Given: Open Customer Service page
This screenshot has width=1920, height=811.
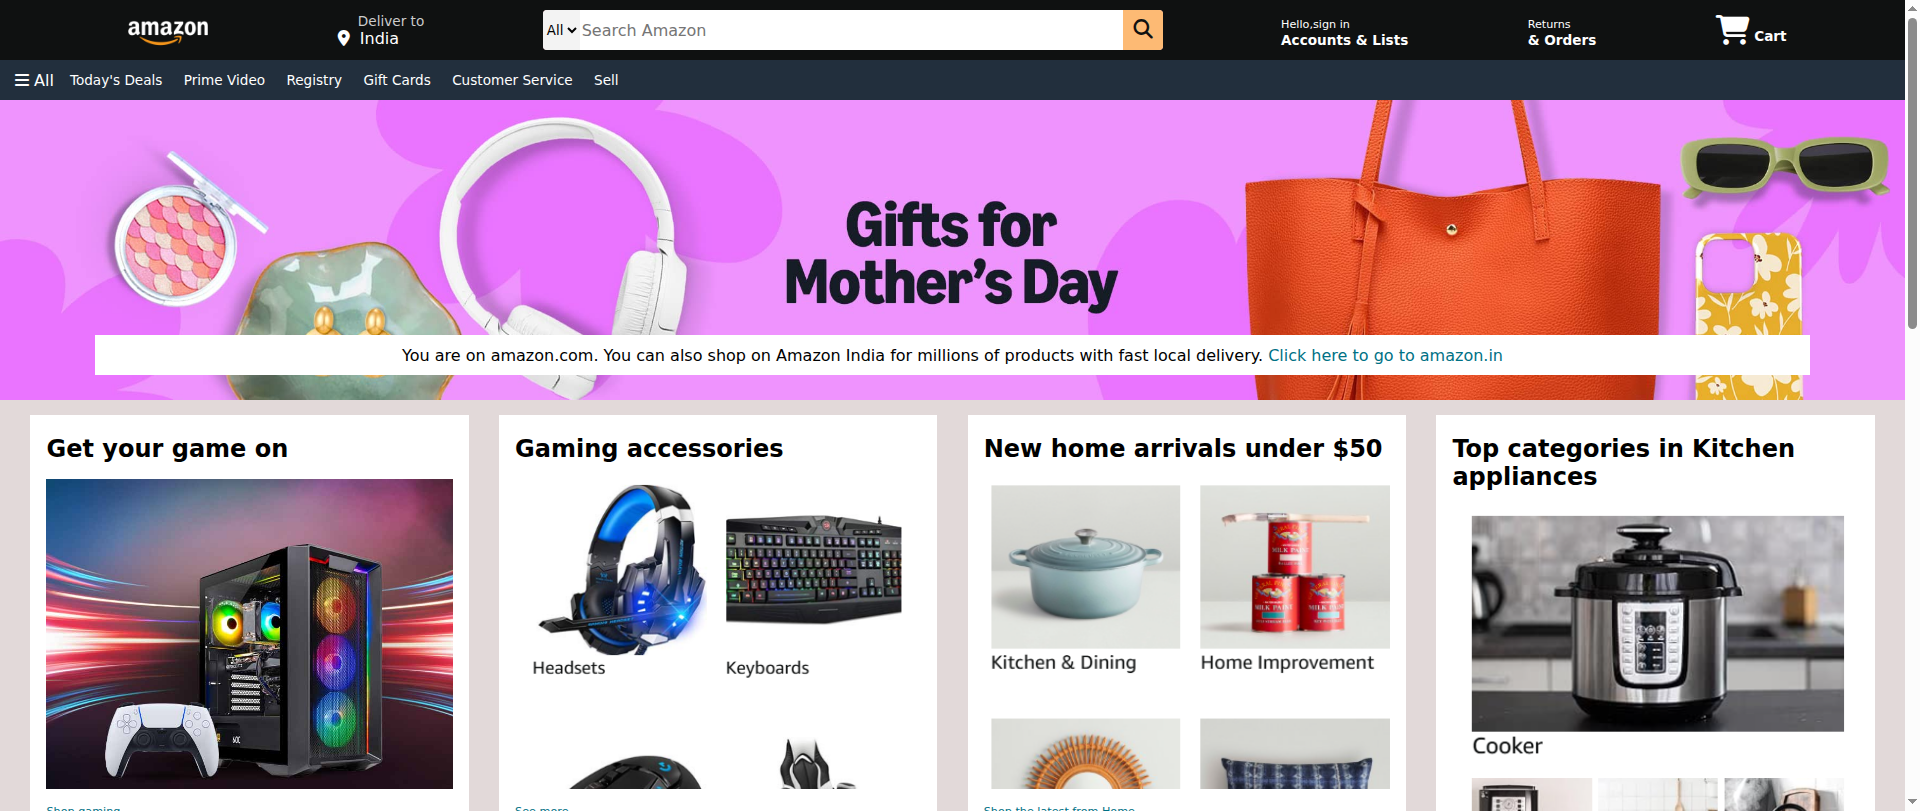Looking at the screenshot, I should click(x=512, y=80).
